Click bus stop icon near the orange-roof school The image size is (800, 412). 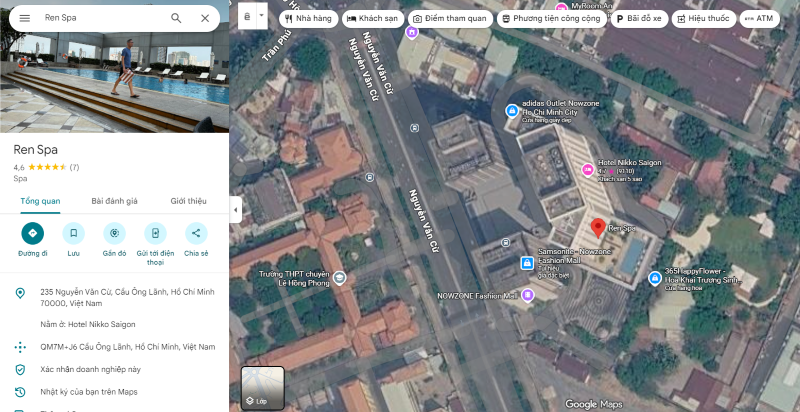[x=370, y=177]
